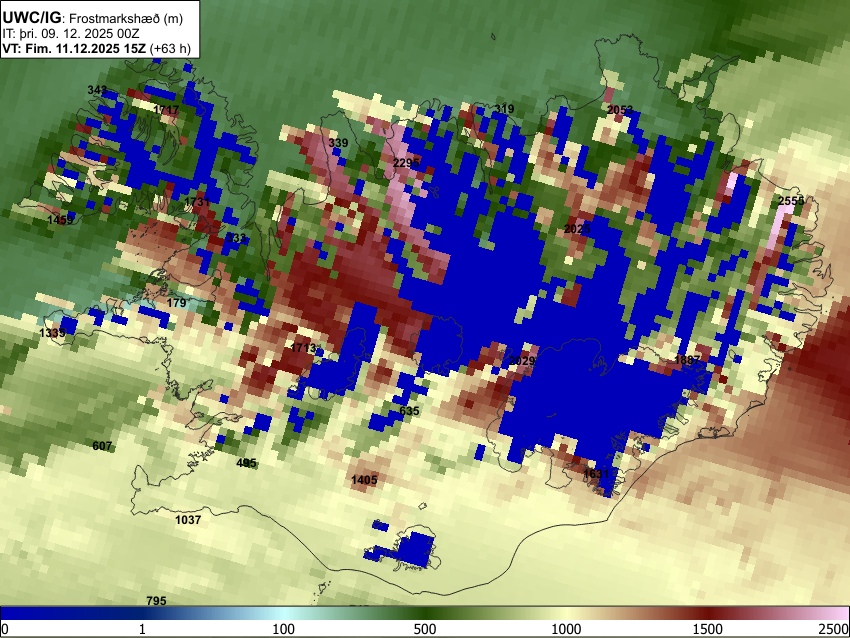850x638 pixels.
Task: Click the 343 value on the map
Action: click(97, 89)
